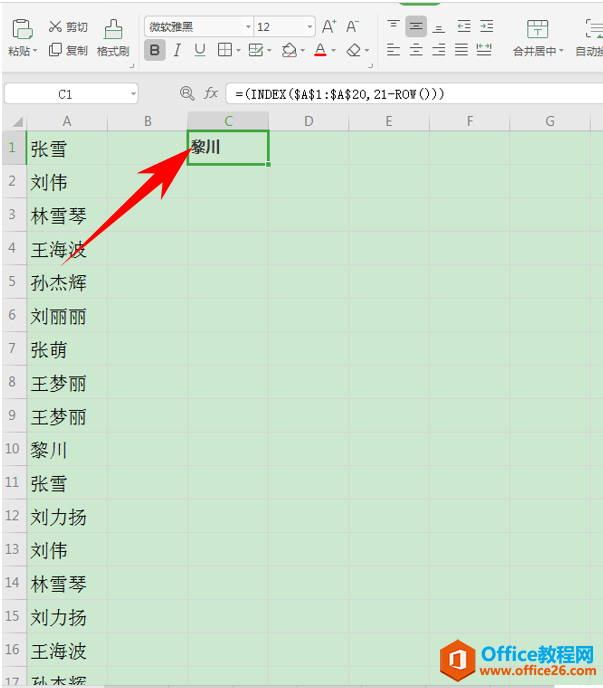Select column F header
The height and width of the screenshot is (688, 603).
470,121
